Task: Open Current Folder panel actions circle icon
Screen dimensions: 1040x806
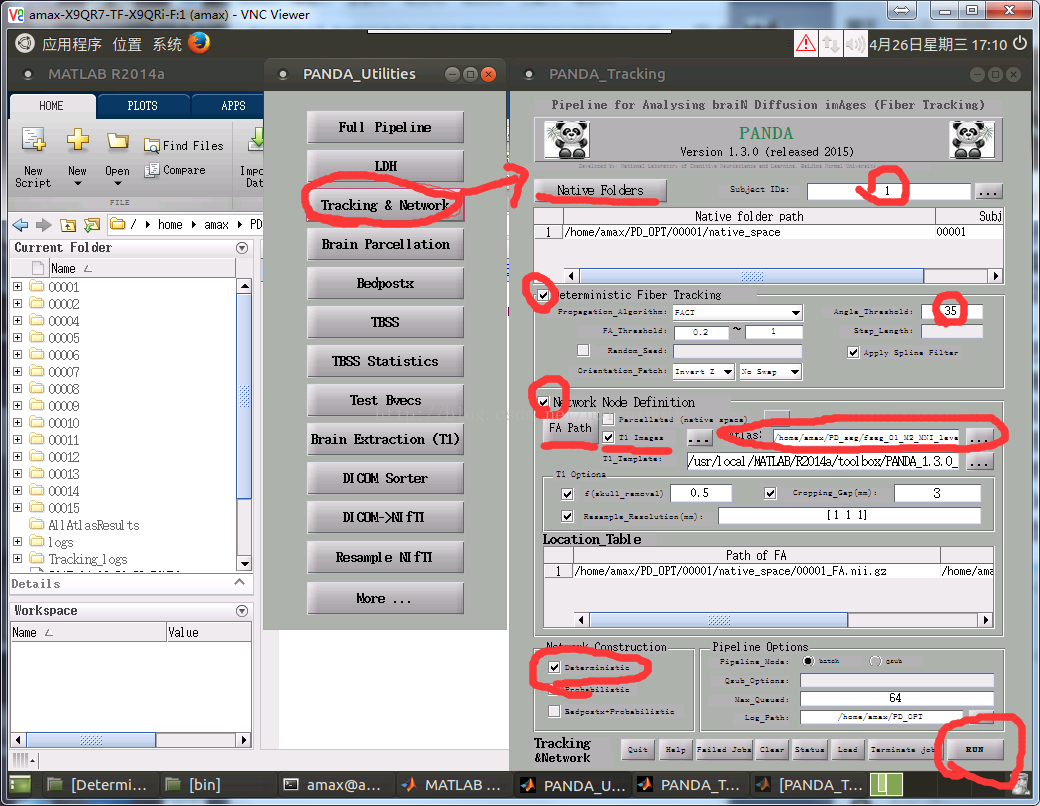Action: coord(242,247)
